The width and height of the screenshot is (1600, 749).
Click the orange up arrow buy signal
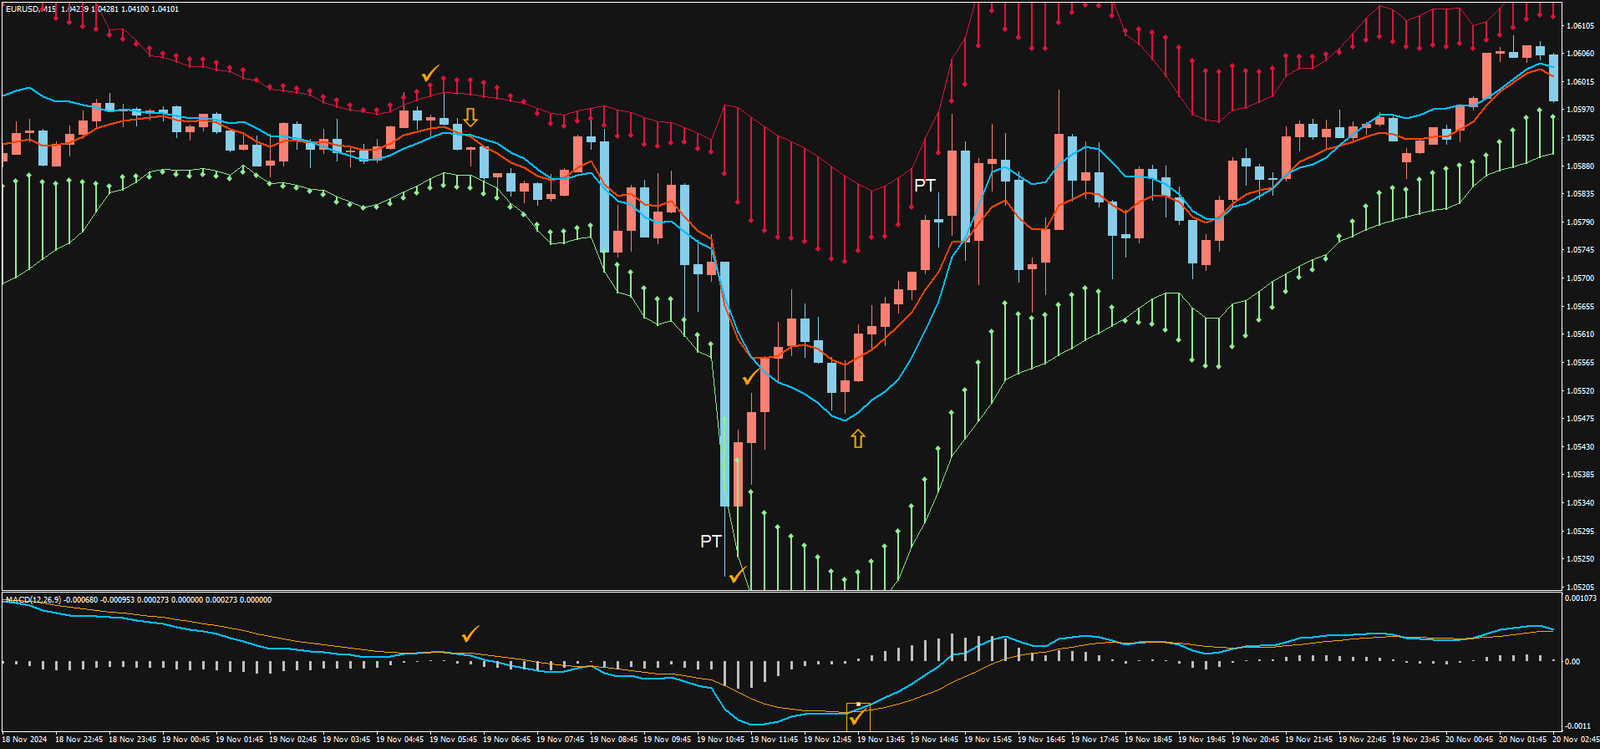pyautogui.click(x=857, y=438)
